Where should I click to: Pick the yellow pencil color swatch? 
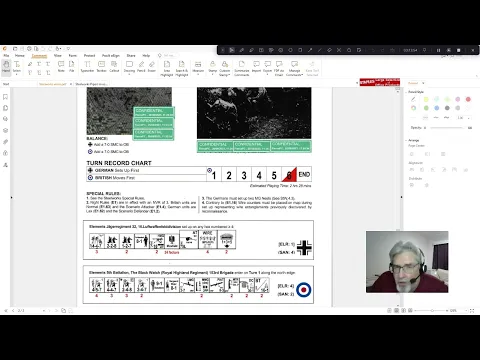(x=426, y=99)
